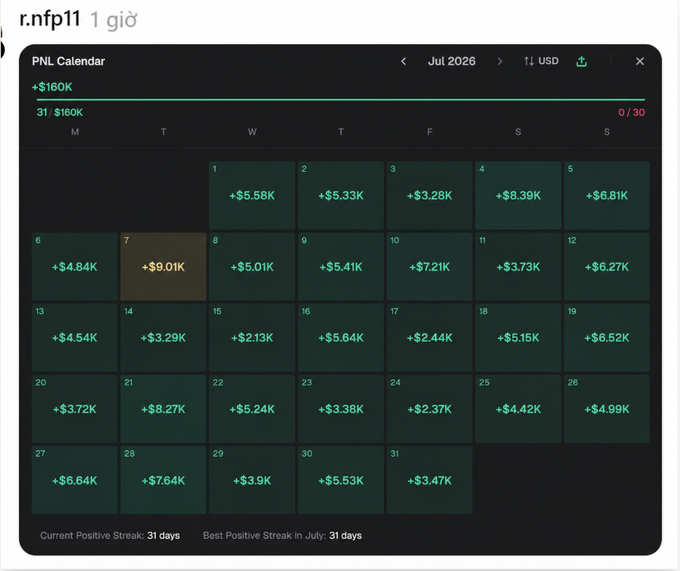Select July 22 cell showing +$5.24K

pos(252,409)
